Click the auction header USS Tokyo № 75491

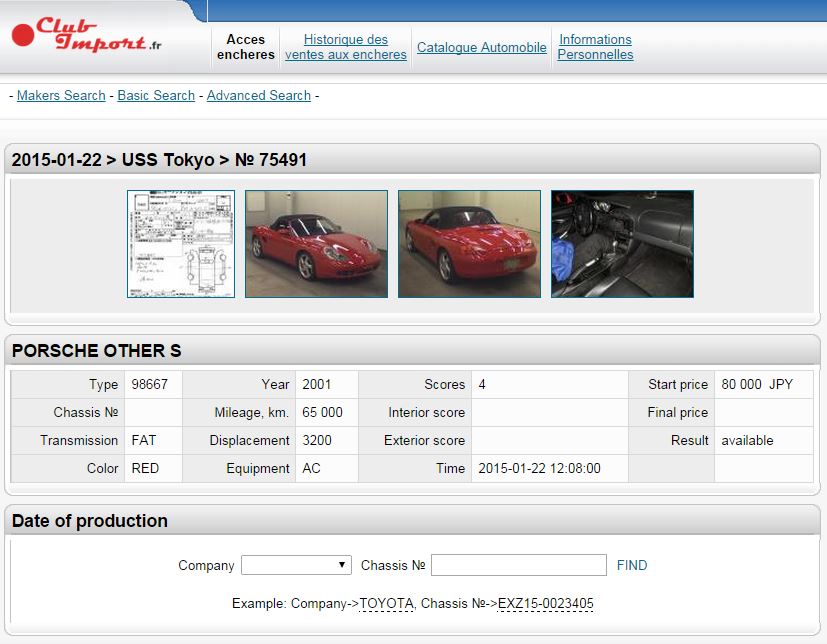160,160
